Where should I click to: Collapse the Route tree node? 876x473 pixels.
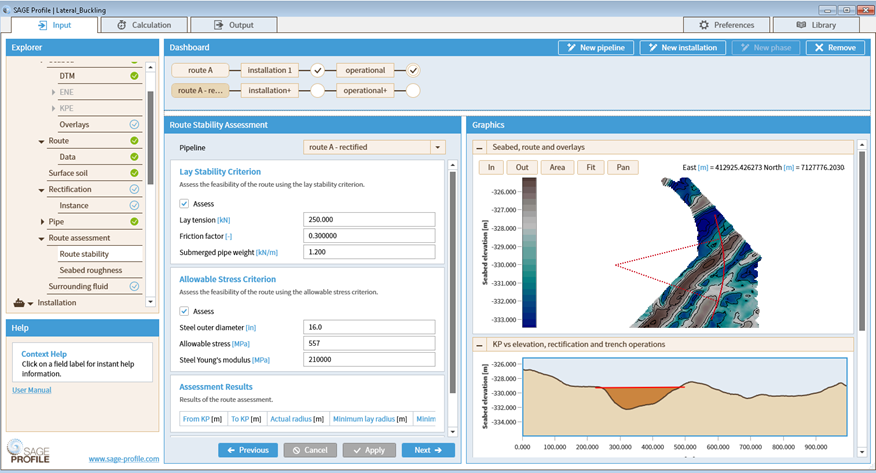(41, 141)
